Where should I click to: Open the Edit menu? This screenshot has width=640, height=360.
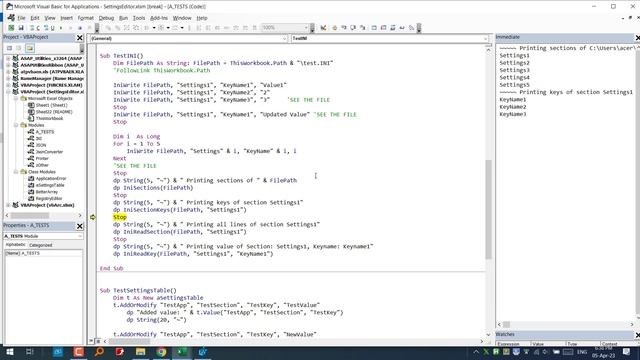(x=35, y=18)
